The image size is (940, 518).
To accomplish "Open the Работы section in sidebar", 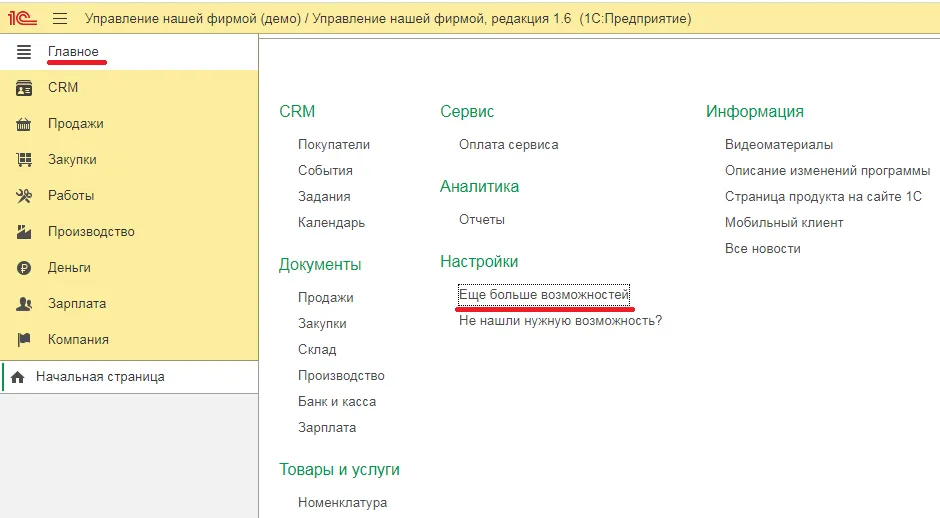I will coord(129,195).
